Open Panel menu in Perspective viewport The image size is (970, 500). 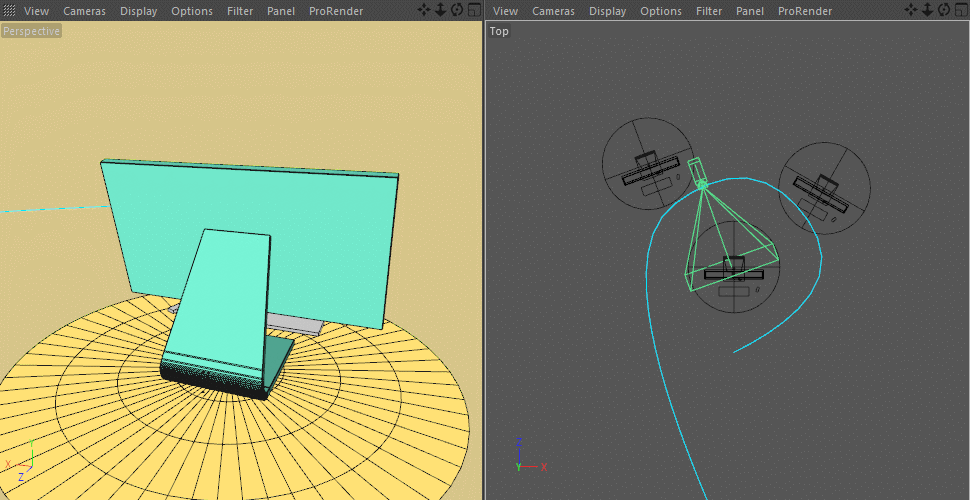(x=281, y=11)
